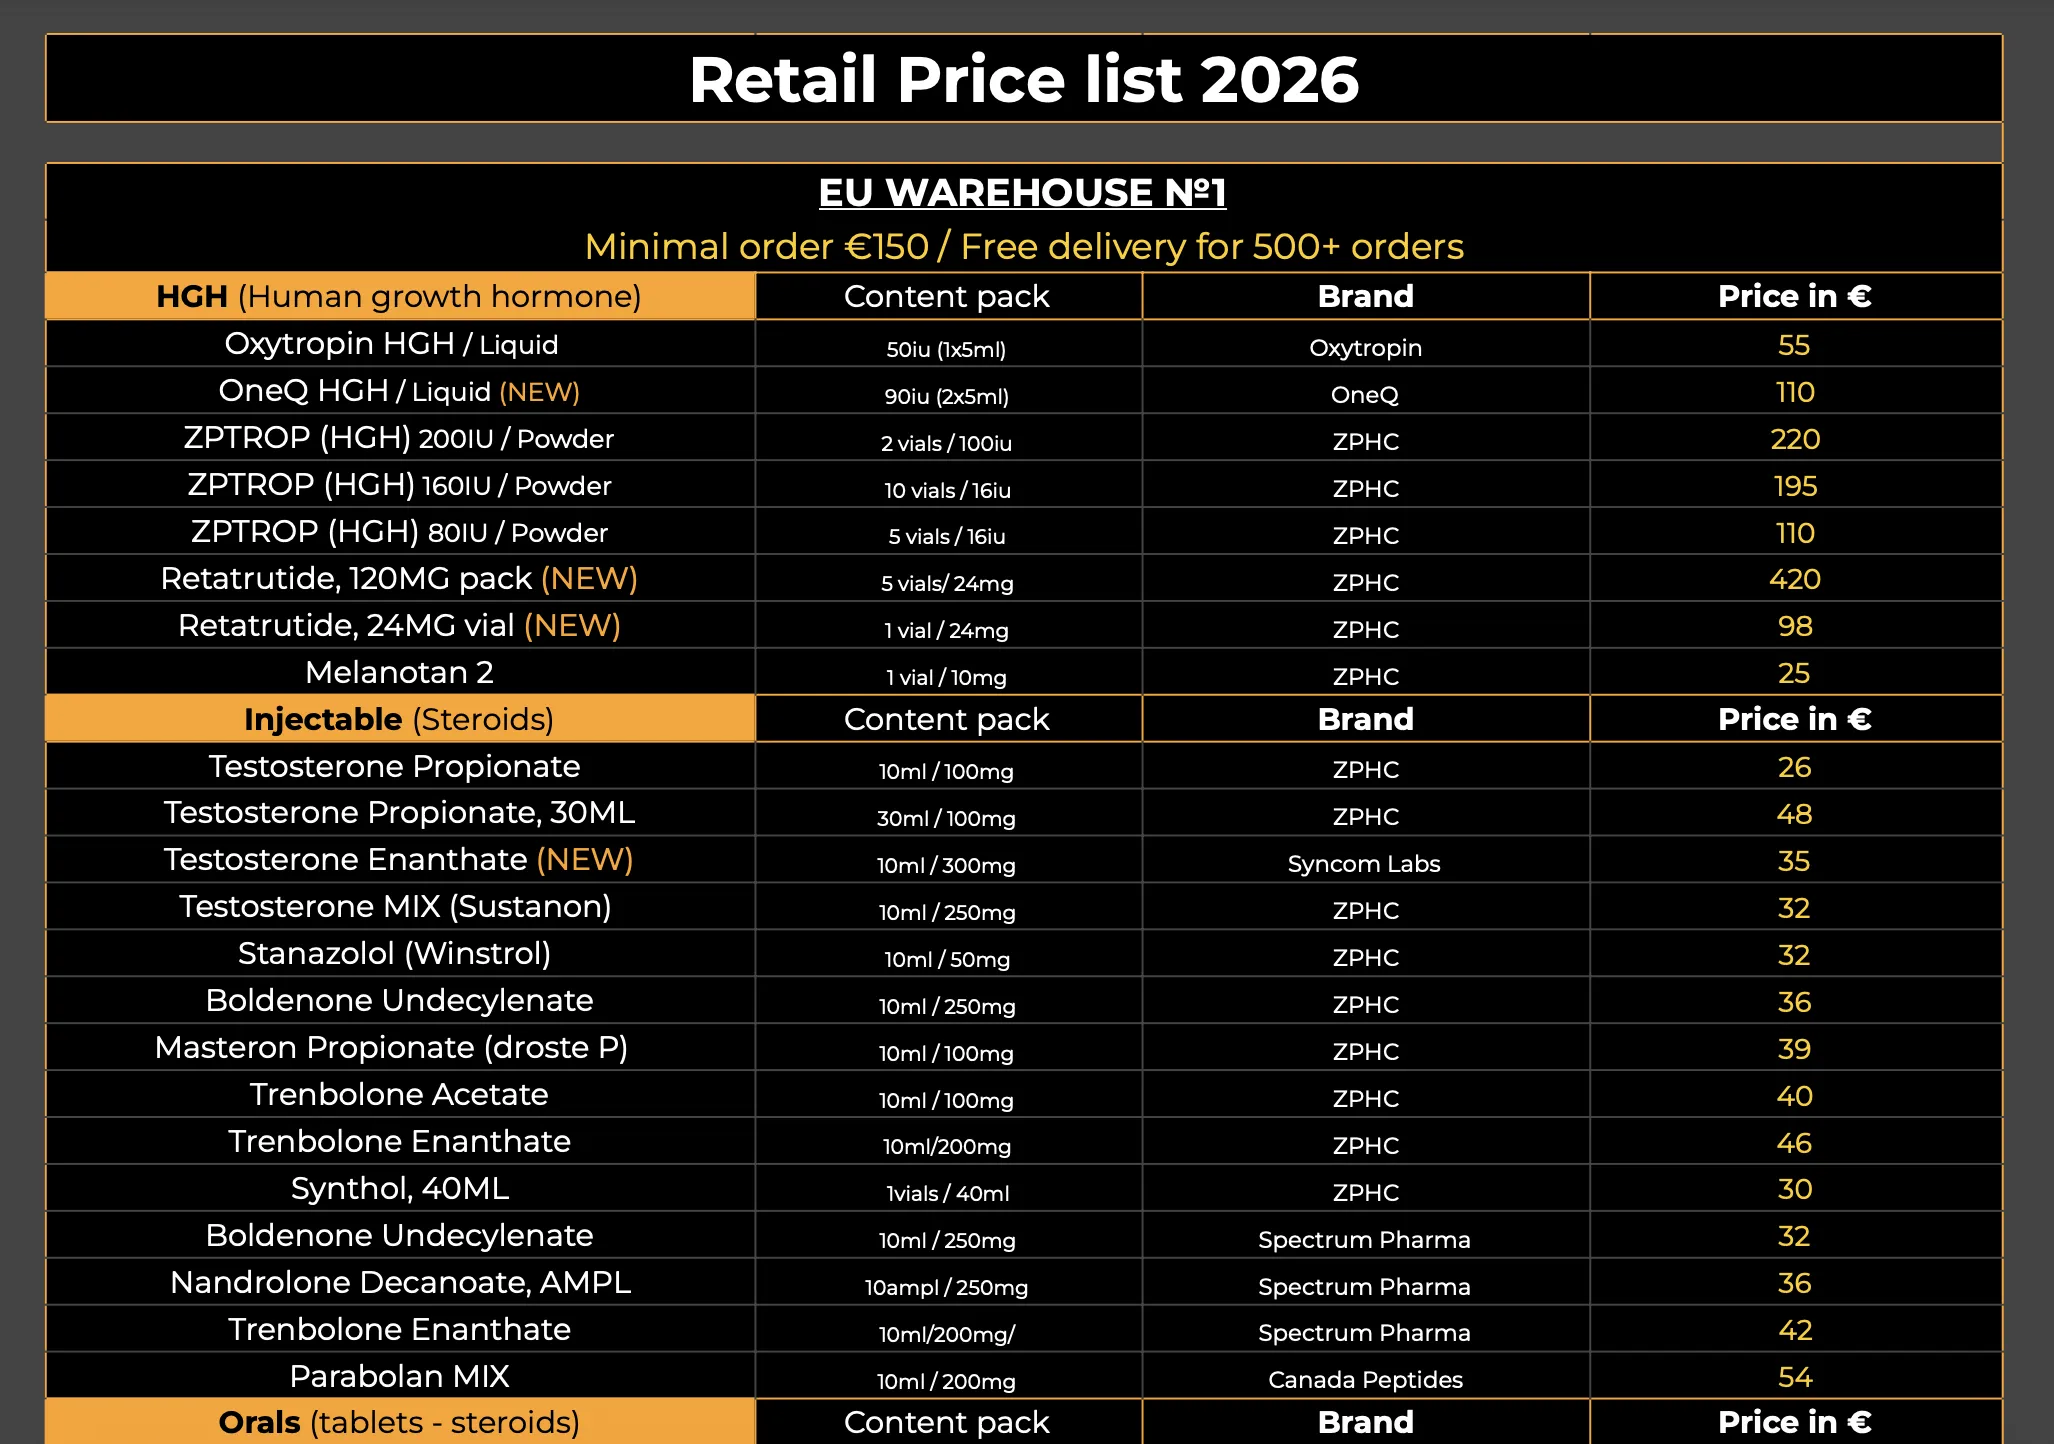
Task: Click the price '39' for Masteron Propionate
Action: click(x=1794, y=1049)
